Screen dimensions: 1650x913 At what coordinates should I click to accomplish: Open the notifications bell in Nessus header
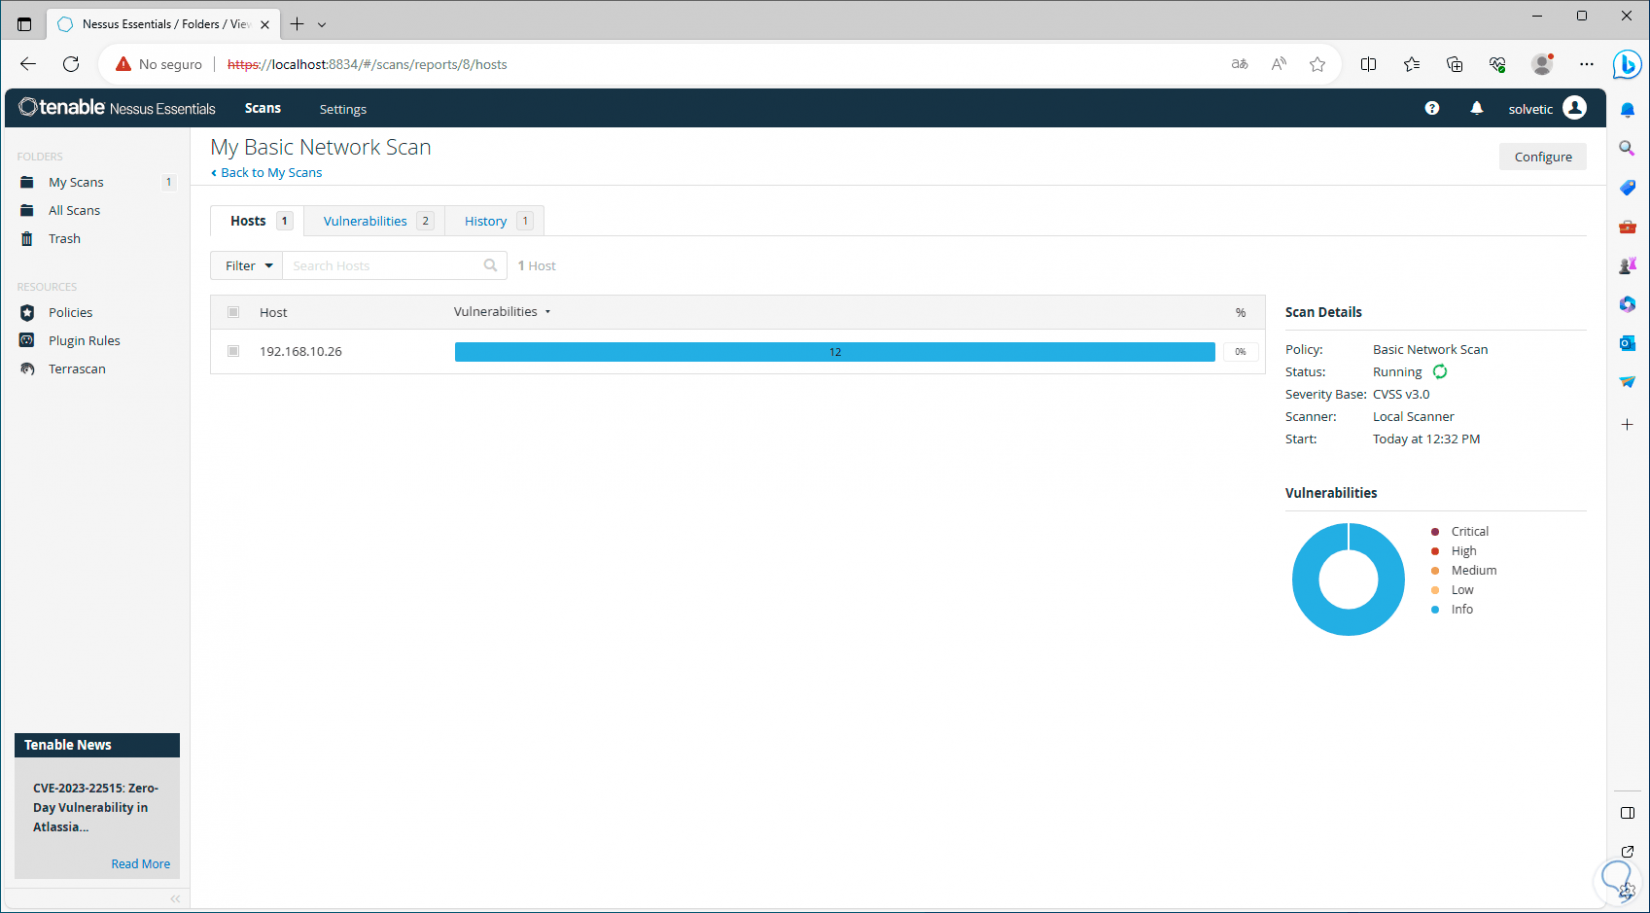[1477, 108]
